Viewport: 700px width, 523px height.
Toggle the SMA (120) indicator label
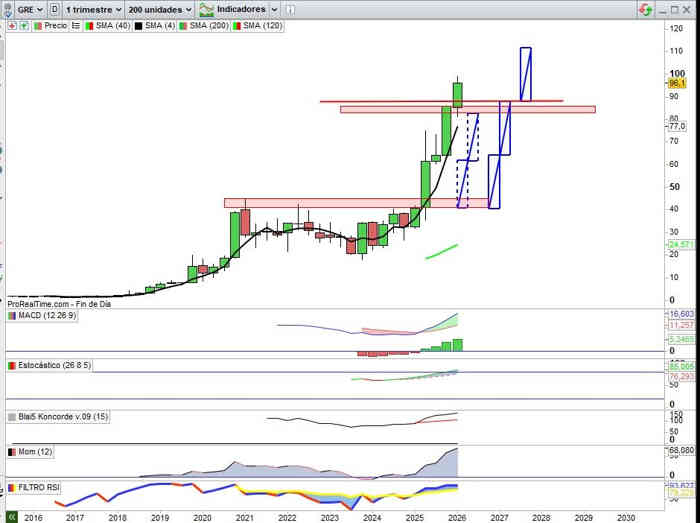(x=254, y=25)
